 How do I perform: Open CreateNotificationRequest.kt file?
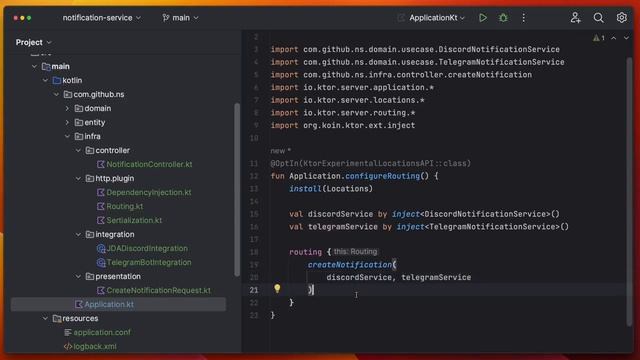[x=158, y=291]
